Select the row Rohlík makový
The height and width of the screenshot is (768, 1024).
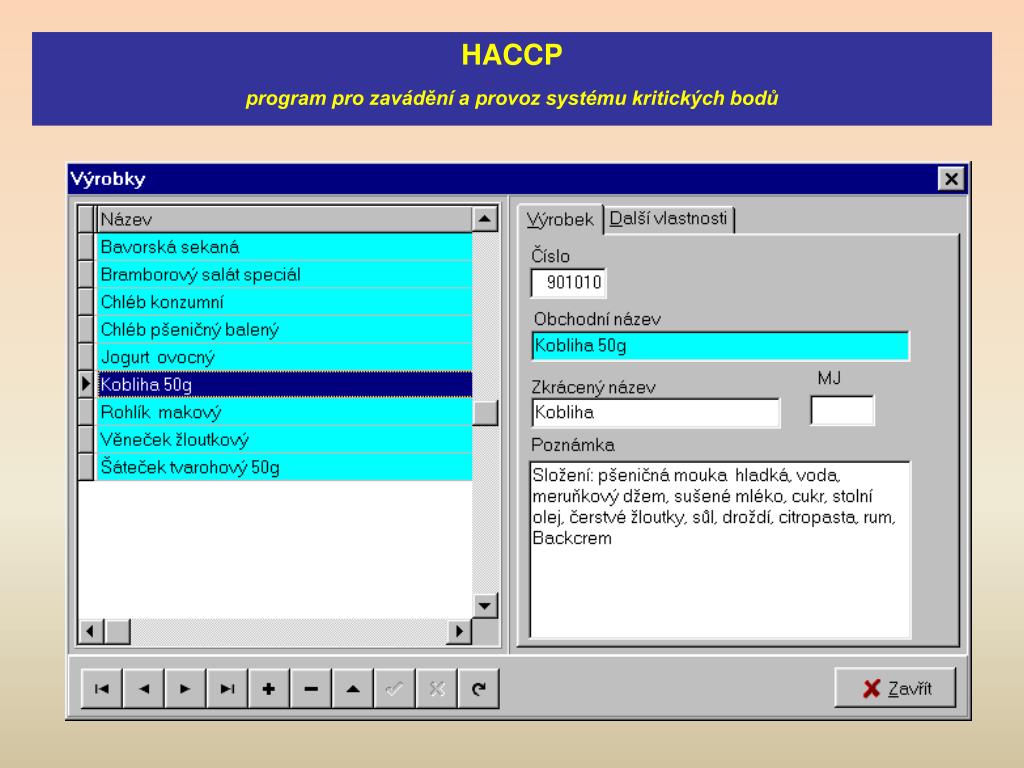[284, 412]
